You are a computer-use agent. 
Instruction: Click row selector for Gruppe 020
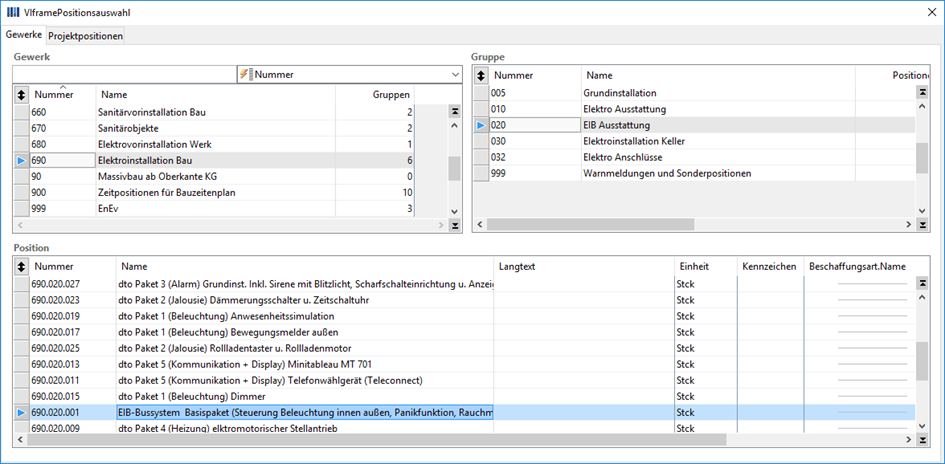pos(480,125)
